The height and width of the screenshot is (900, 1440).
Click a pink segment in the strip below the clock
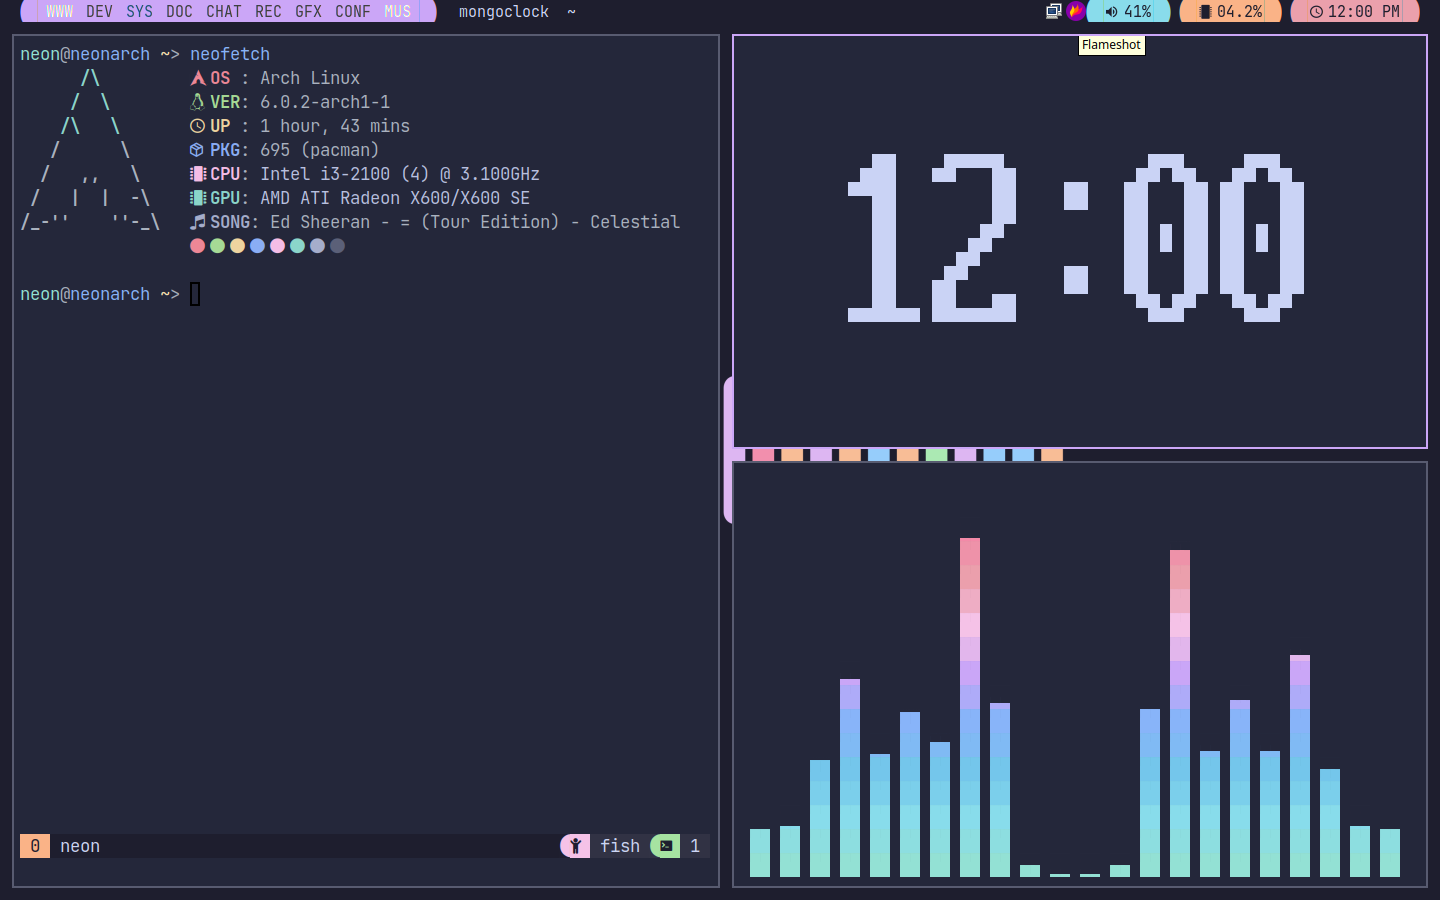point(763,455)
